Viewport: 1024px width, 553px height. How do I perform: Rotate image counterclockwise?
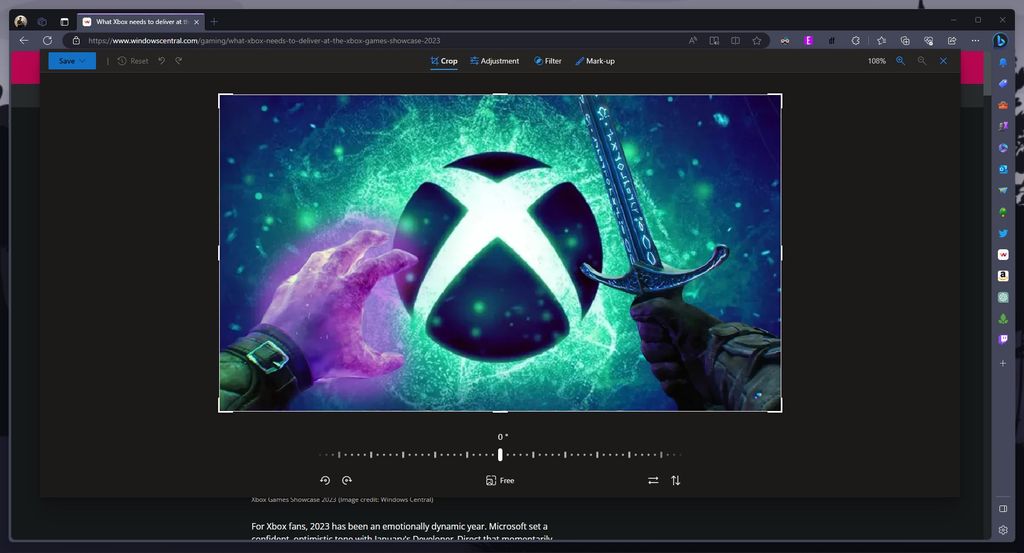tap(325, 481)
